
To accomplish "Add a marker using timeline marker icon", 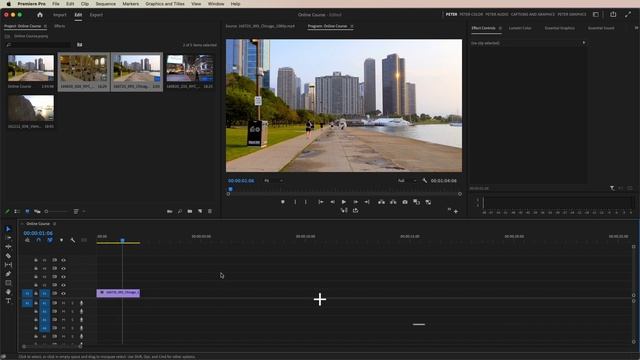I will coord(61,240).
